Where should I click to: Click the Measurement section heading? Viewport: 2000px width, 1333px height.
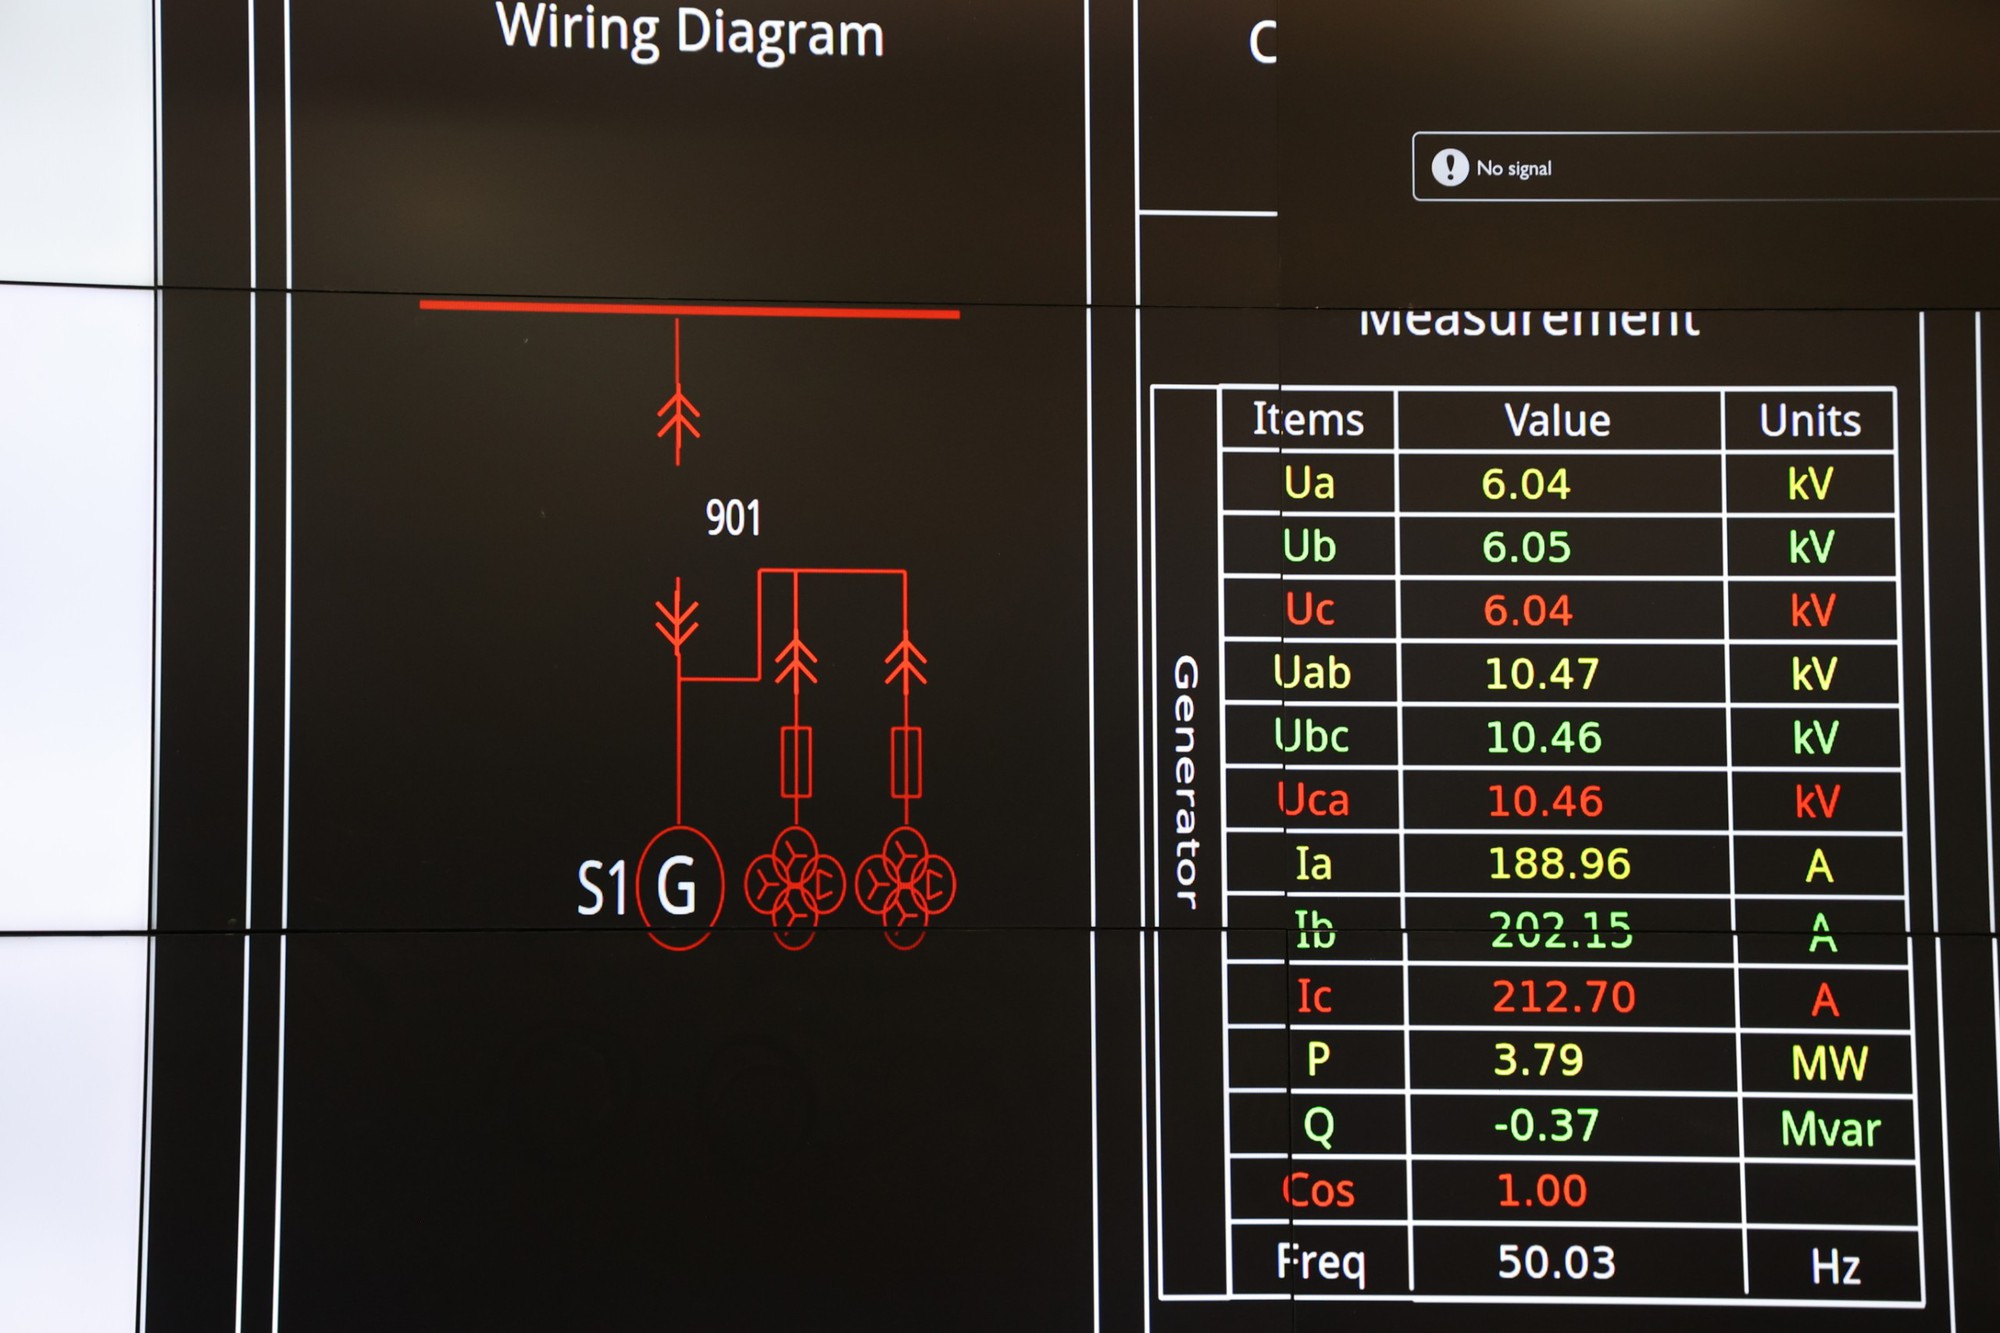pyautogui.click(x=1529, y=321)
